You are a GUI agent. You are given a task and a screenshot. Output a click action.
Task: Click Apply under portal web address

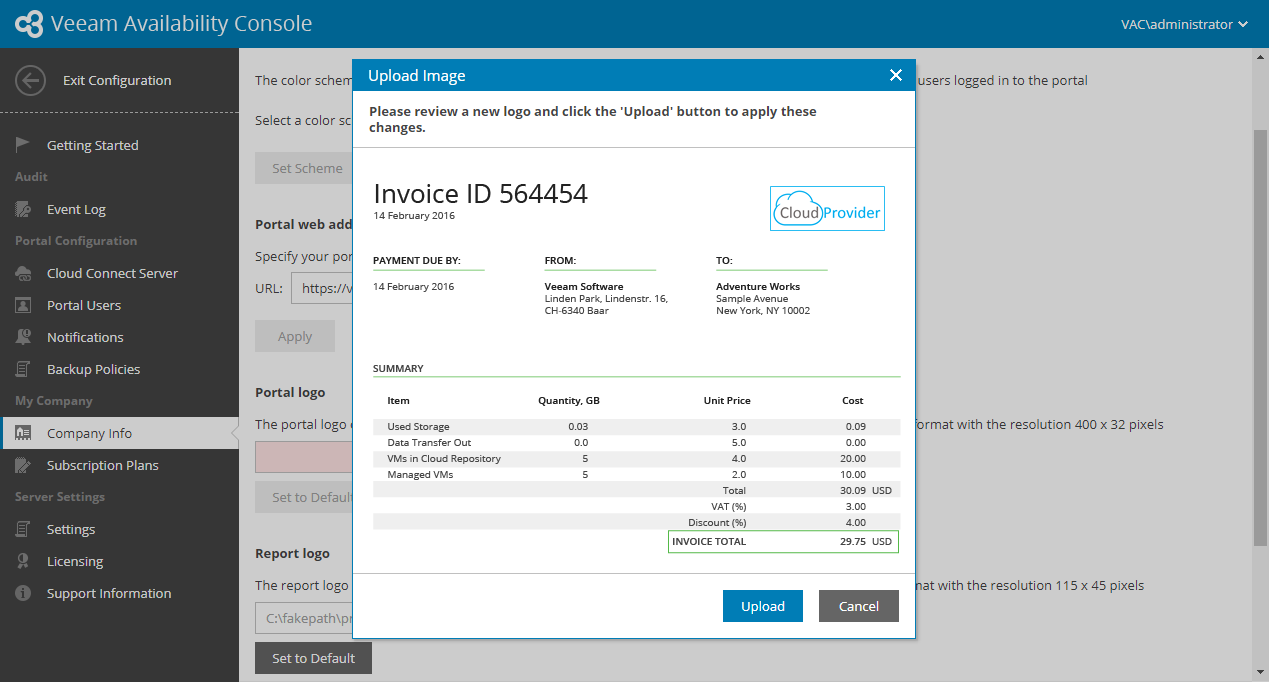point(295,336)
